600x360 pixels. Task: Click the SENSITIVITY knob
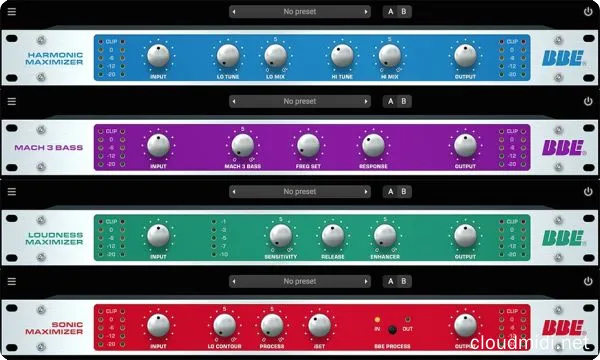tap(281, 236)
